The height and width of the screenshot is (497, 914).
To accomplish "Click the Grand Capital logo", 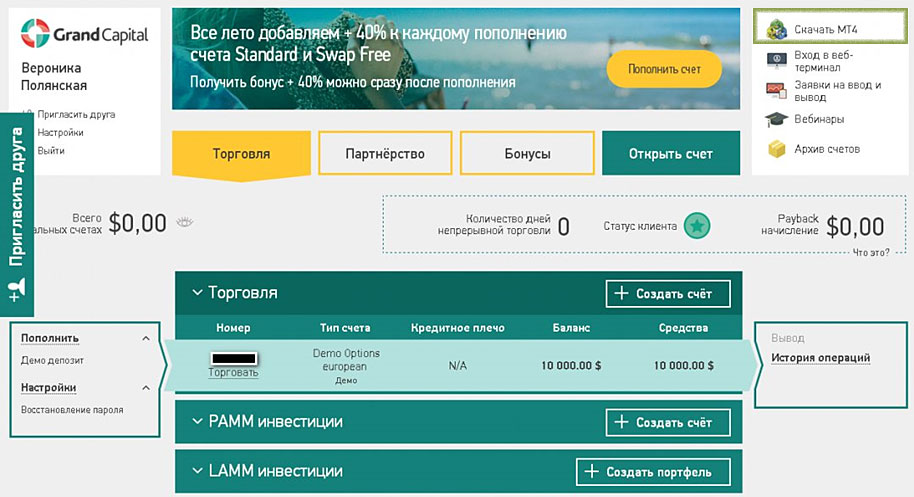I will pos(84,36).
